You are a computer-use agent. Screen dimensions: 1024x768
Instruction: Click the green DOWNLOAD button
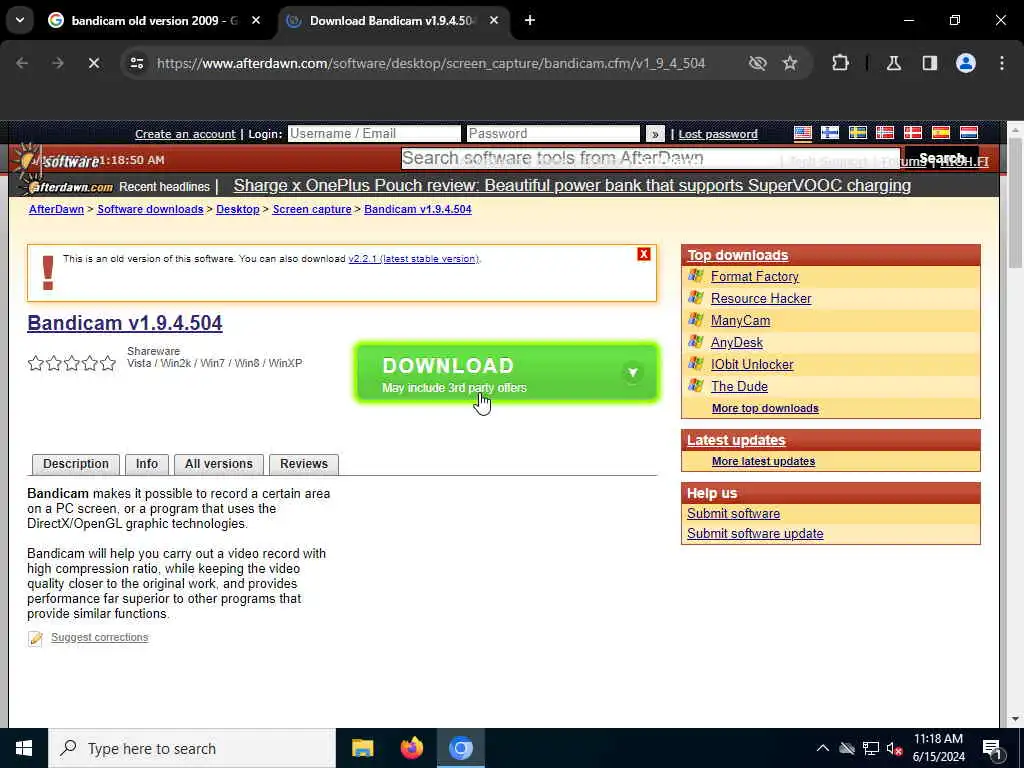[507, 372]
